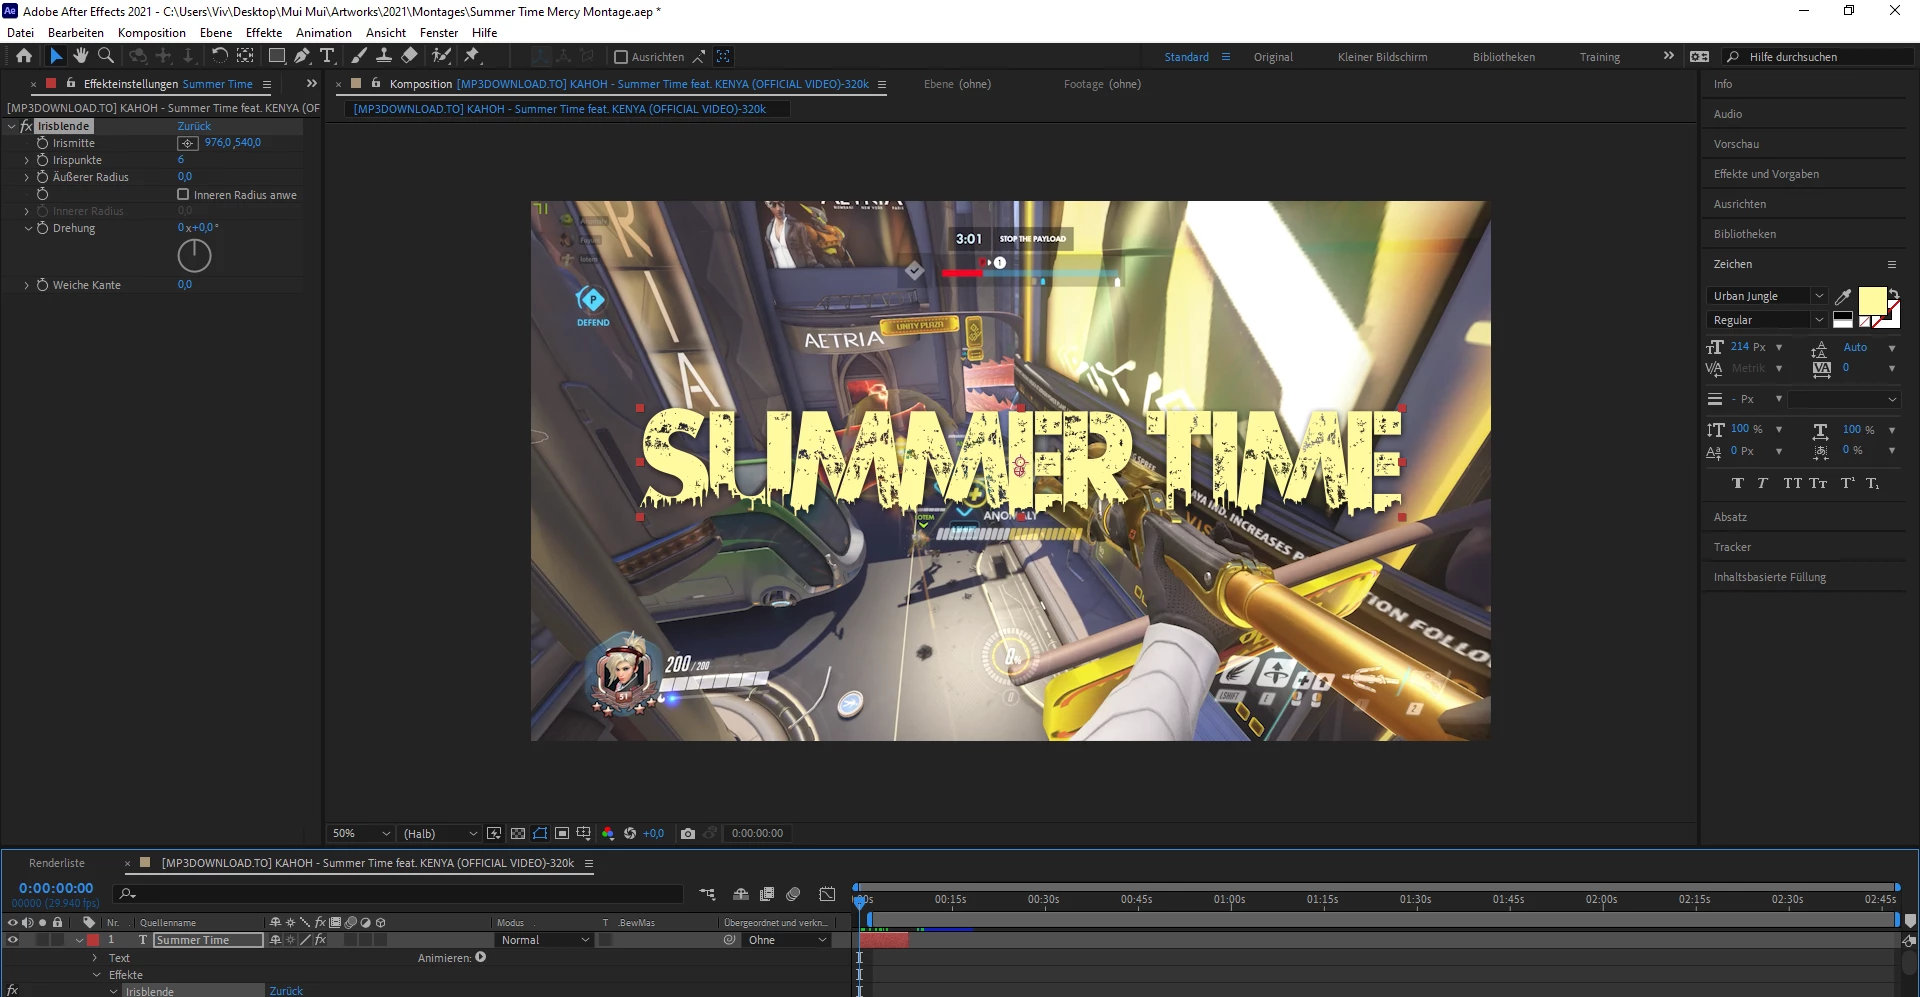Enable the Ausrichten snapping checkbox
Screen dimensions: 1920x997
coord(621,57)
